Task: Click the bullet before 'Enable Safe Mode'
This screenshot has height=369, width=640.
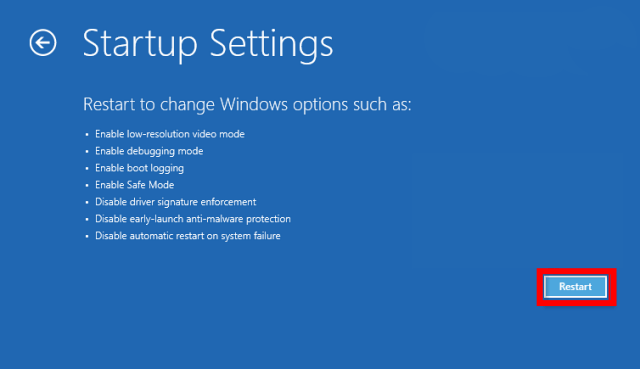Action: pos(87,185)
